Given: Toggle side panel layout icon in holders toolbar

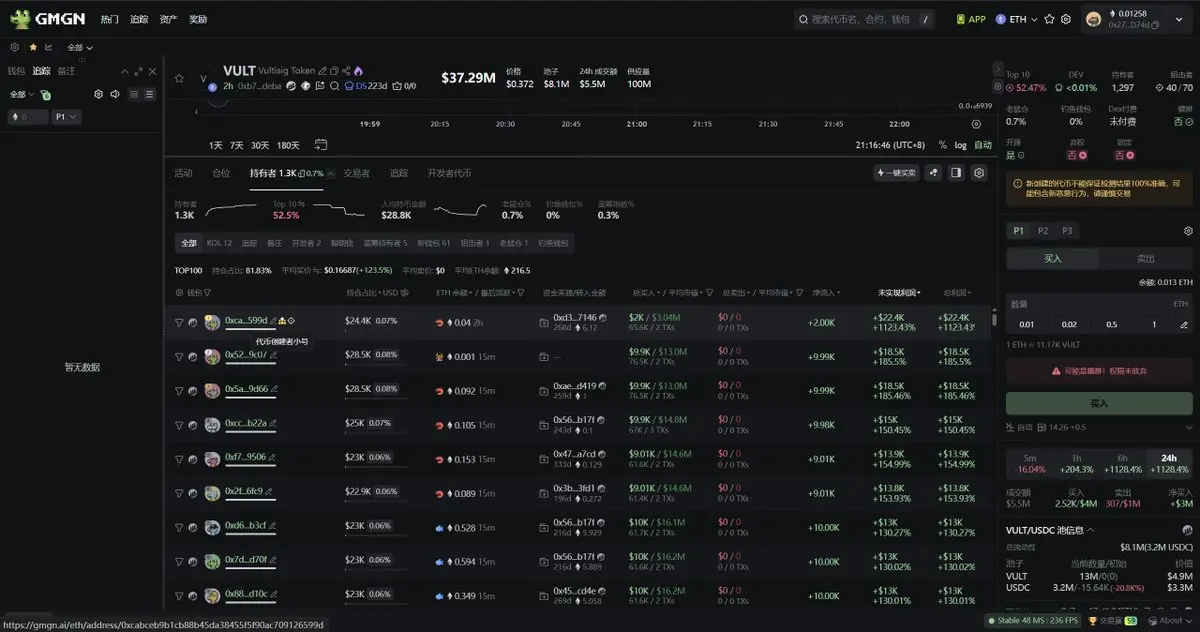Looking at the screenshot, I should point(956,173).
